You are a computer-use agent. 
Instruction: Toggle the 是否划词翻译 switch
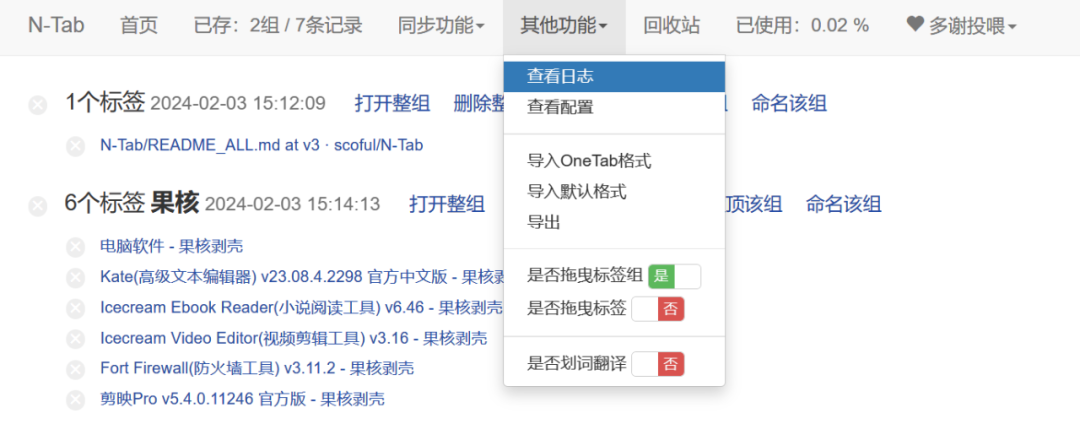tap(658, 363)
